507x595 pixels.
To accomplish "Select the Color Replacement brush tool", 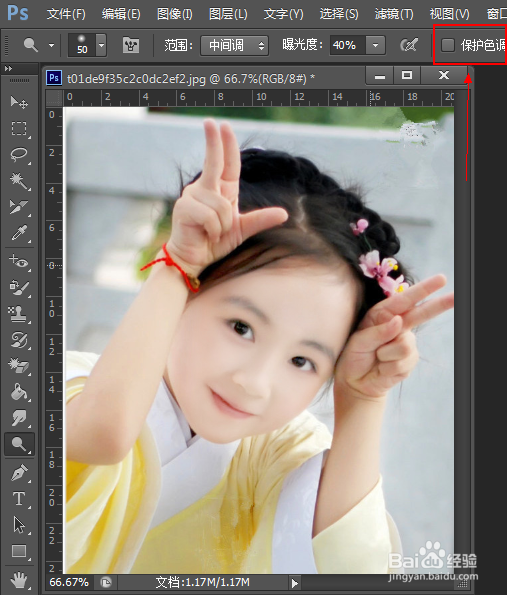I will click(x=19, y=288).
